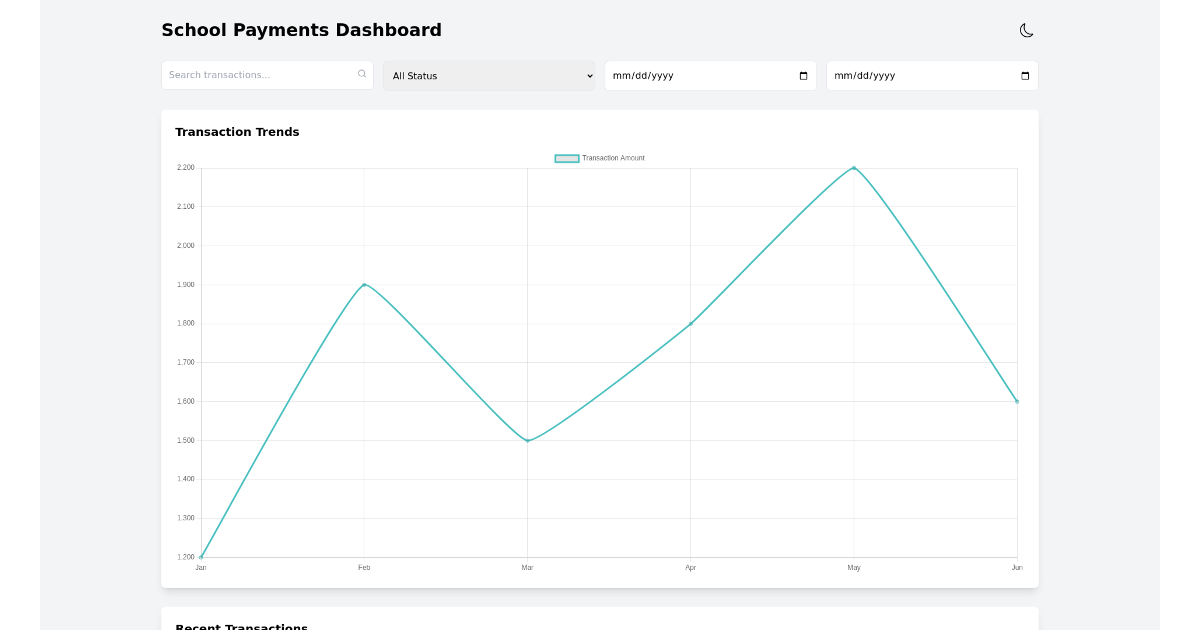Click the Jun endpoint of the trend line
The height and width of the screenshot is (630, 1200).
(x=1016, y=400)
